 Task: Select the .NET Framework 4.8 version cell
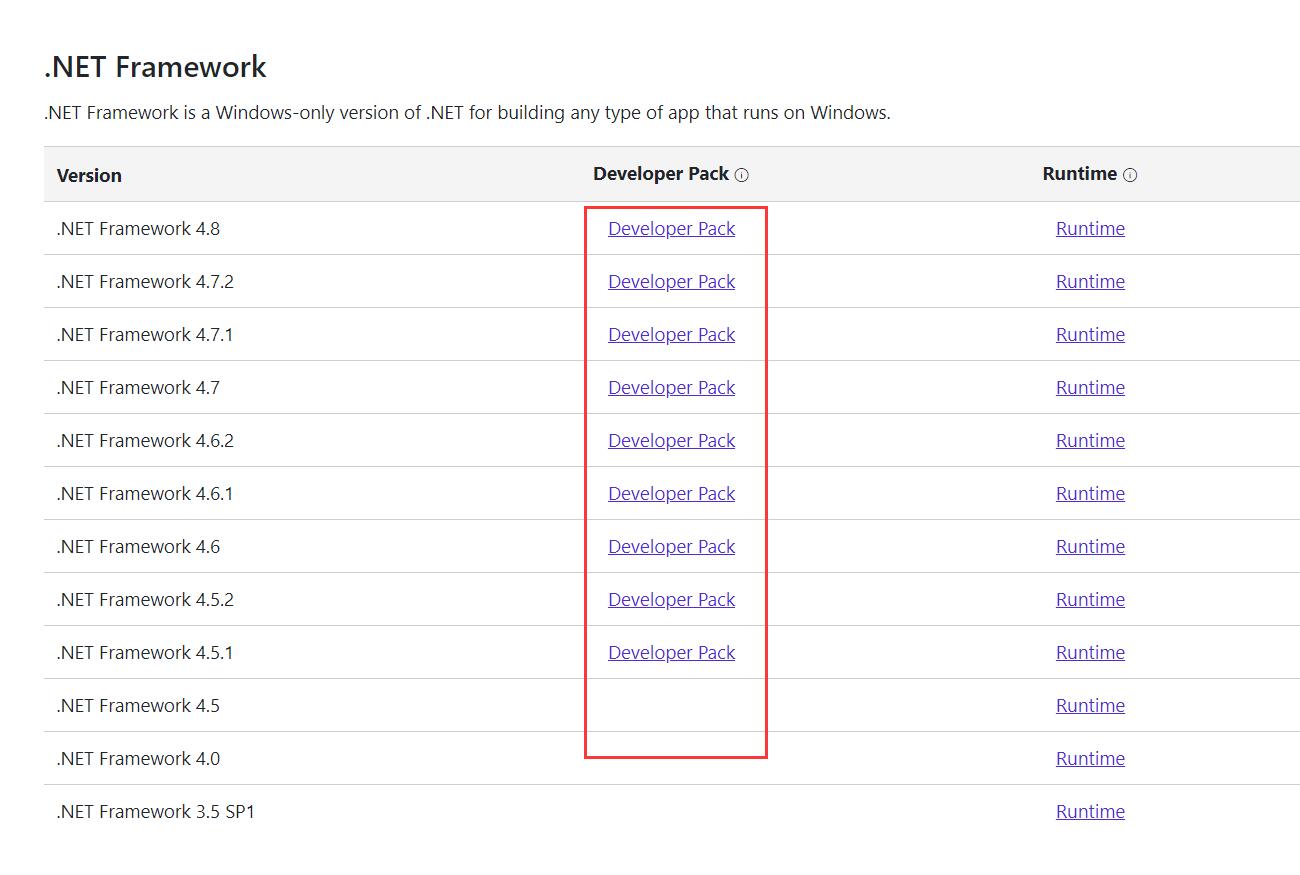click(x=138, y=229)
